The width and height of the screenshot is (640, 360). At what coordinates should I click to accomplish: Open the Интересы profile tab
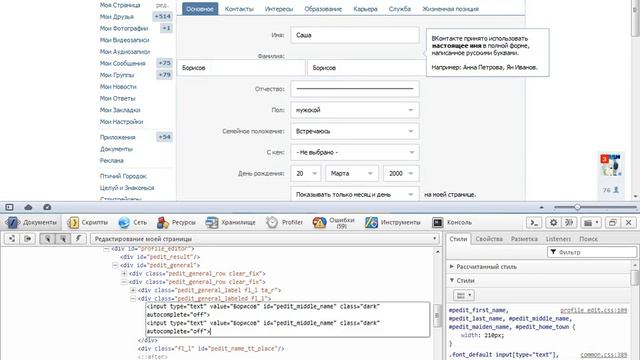coord(279,9)
